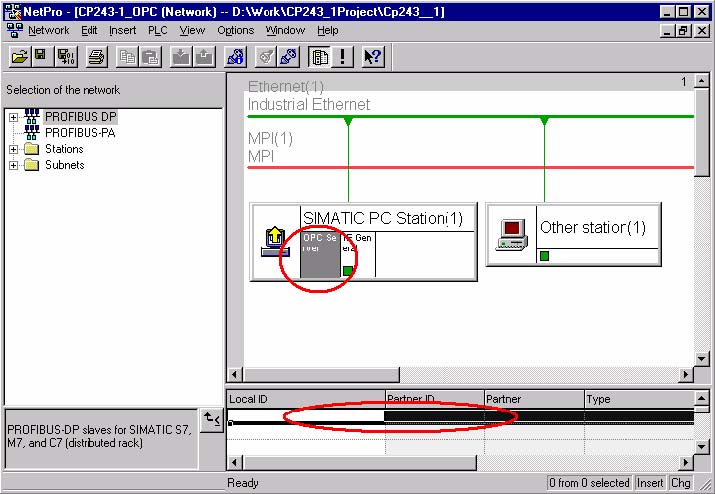715x494 pixels.
Task: Click the PROFIBUS-PA tree icon
Action: (x=31, y=133)
